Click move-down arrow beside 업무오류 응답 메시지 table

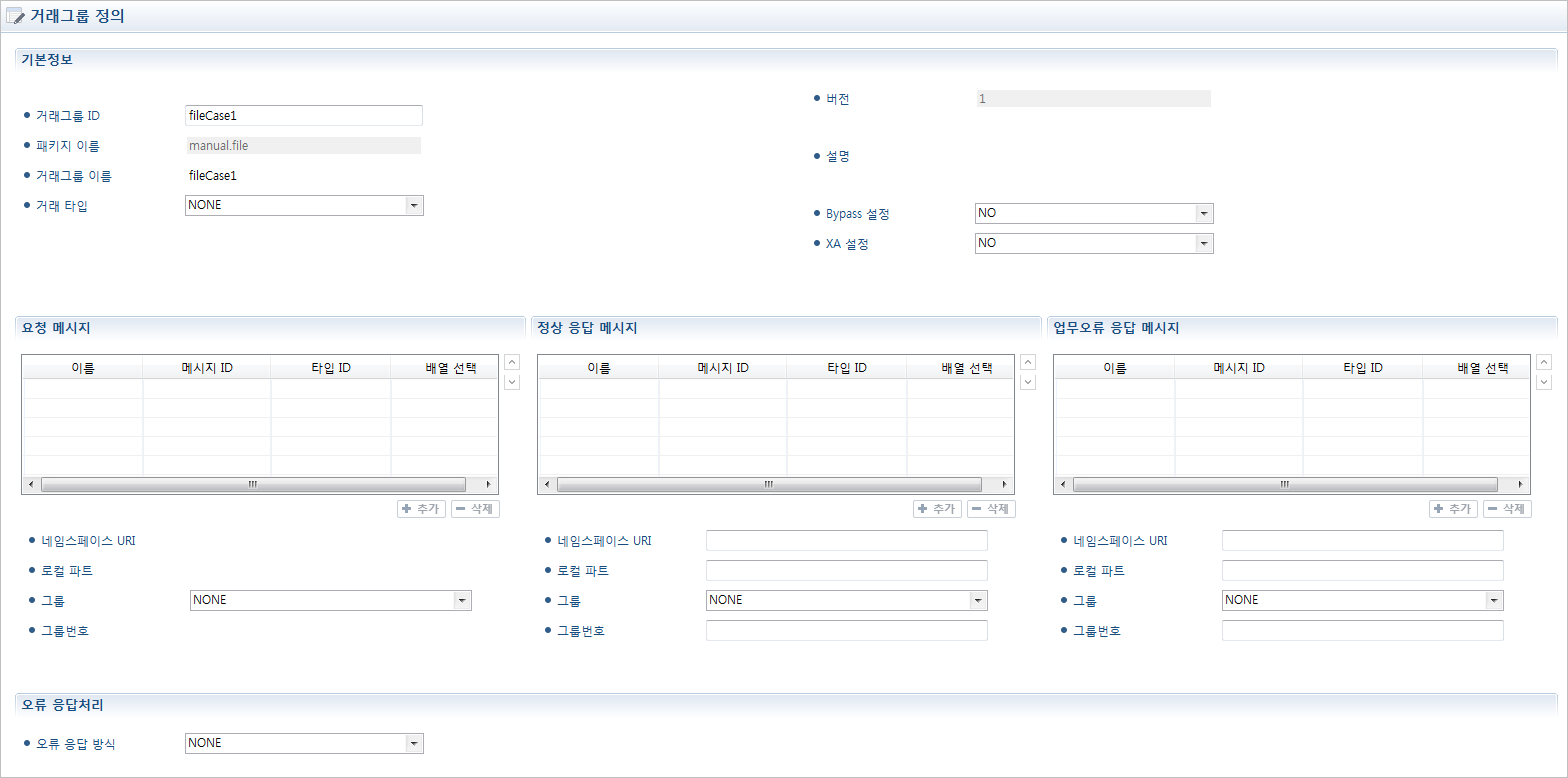coord(1544,382)
